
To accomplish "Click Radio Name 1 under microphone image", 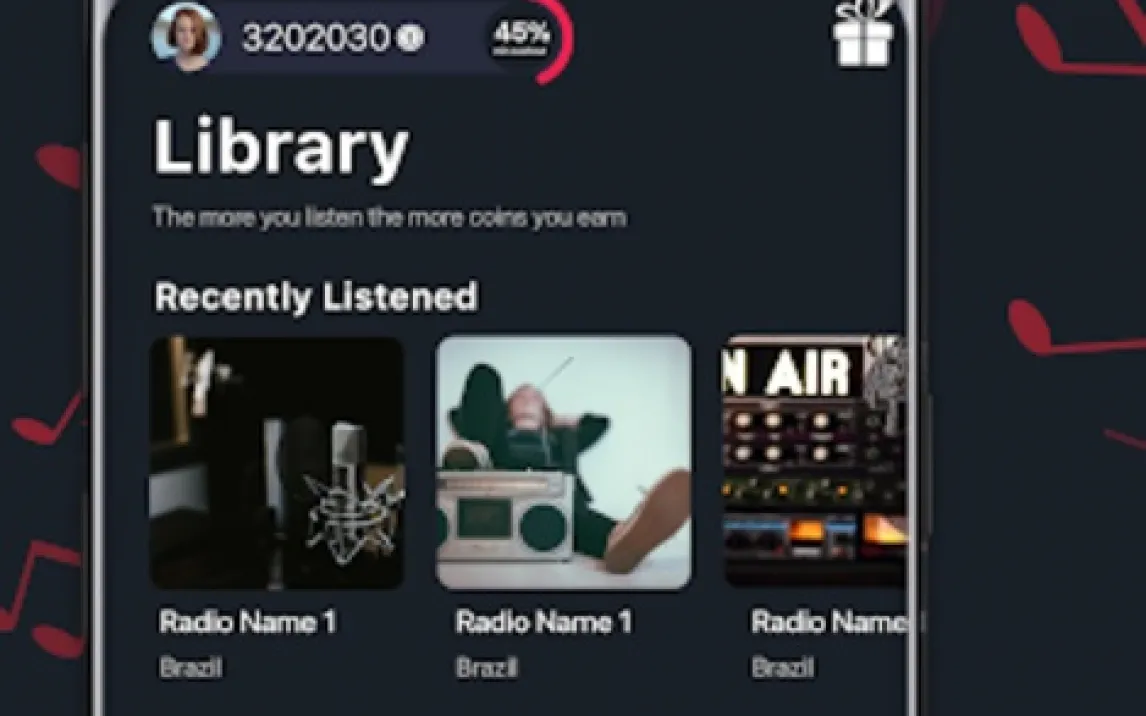I will click(248, 622).
